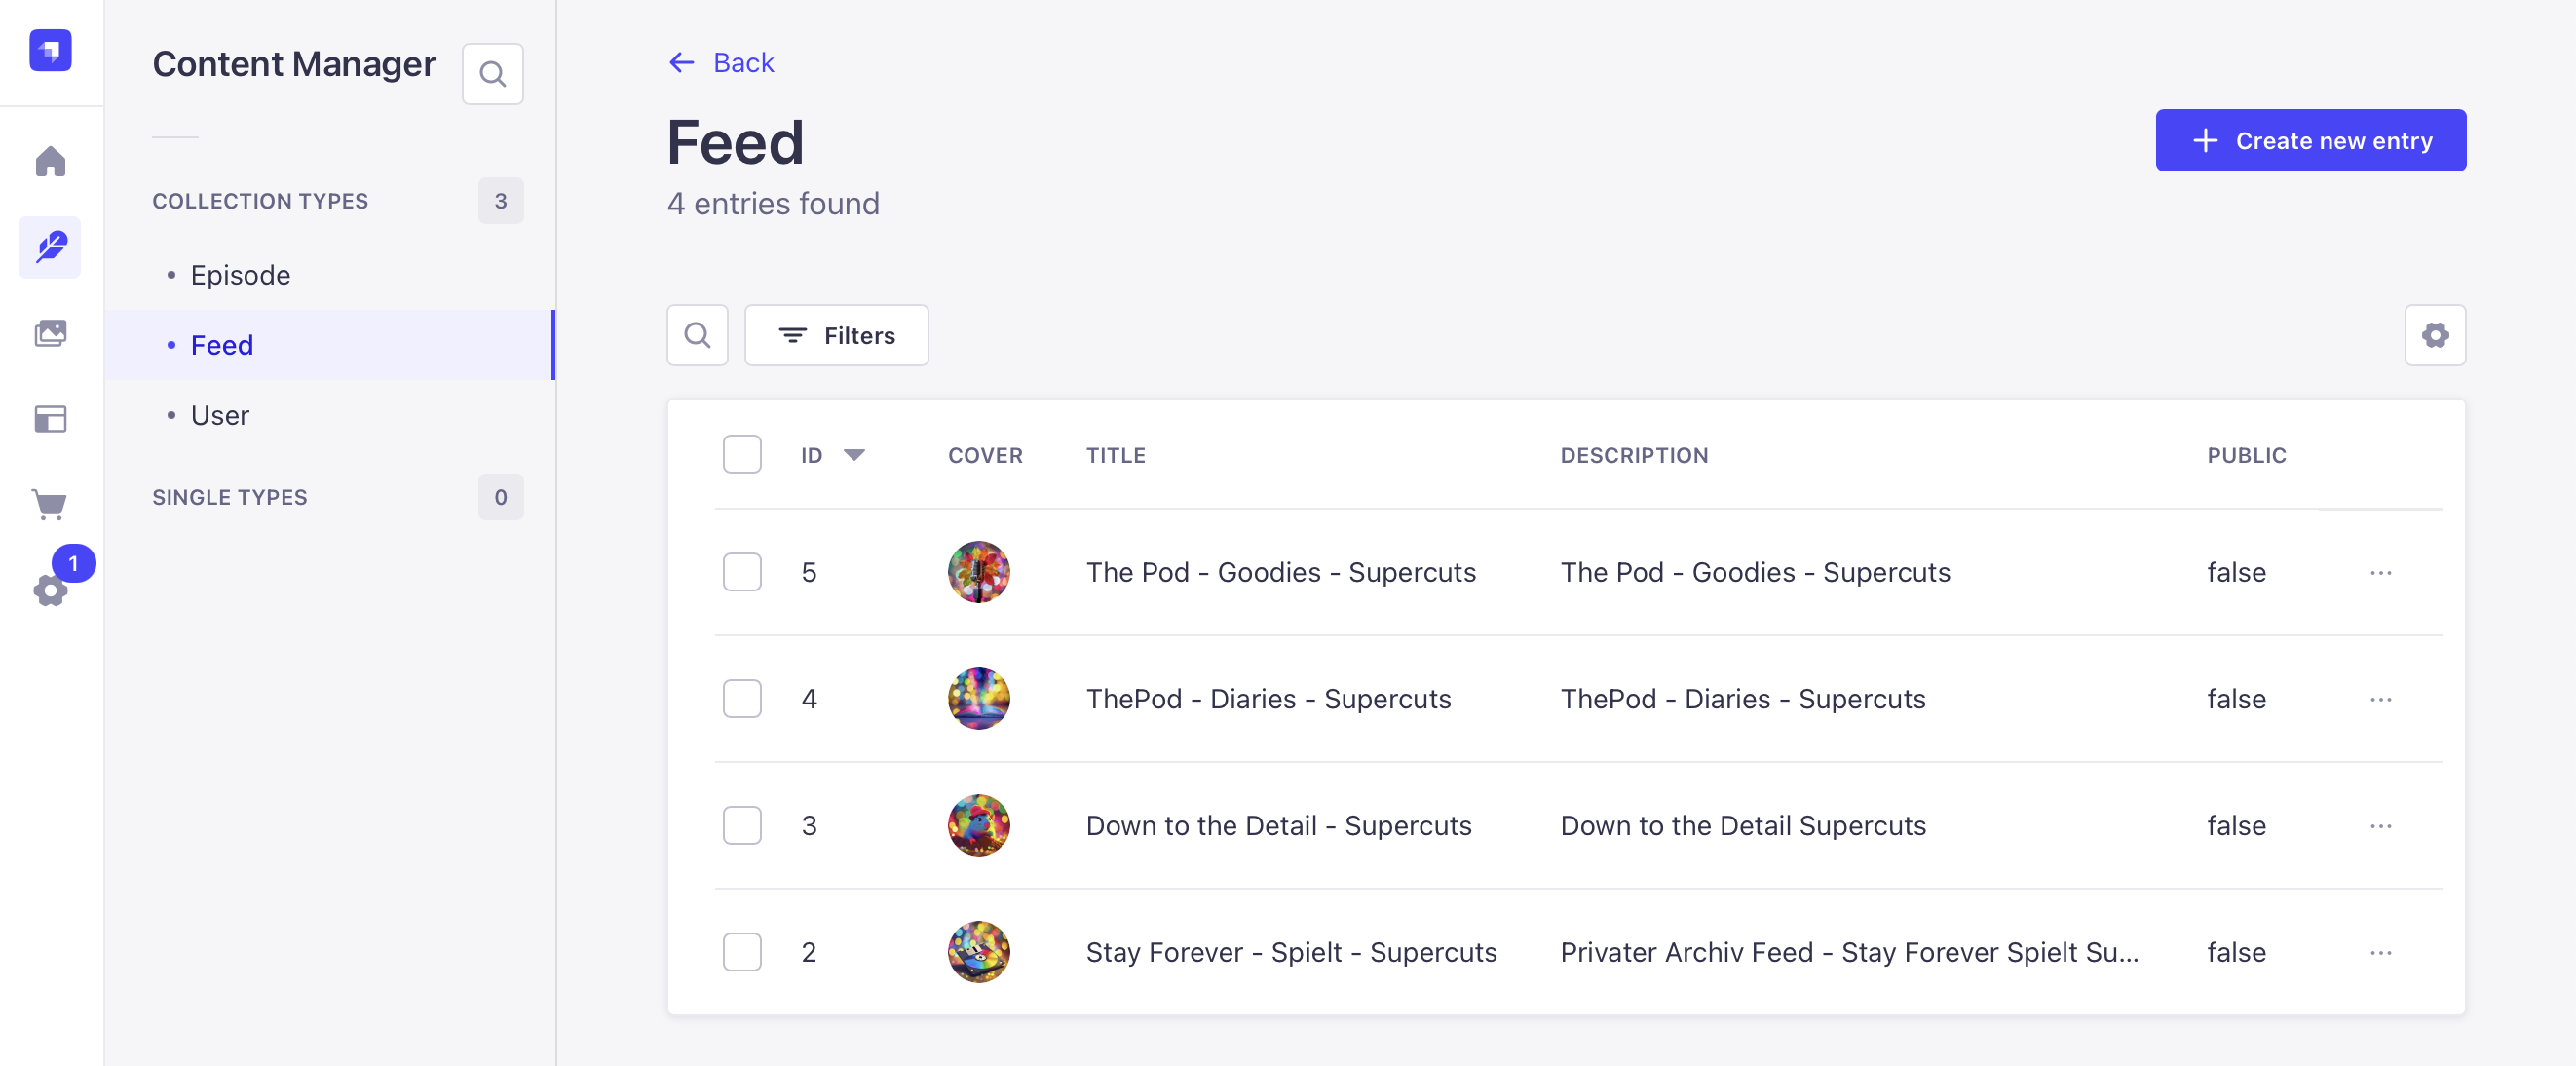This screenshot has width=2576, height=1066.
Task: Go Back using the back link
Action: click(x=722, y=63)
